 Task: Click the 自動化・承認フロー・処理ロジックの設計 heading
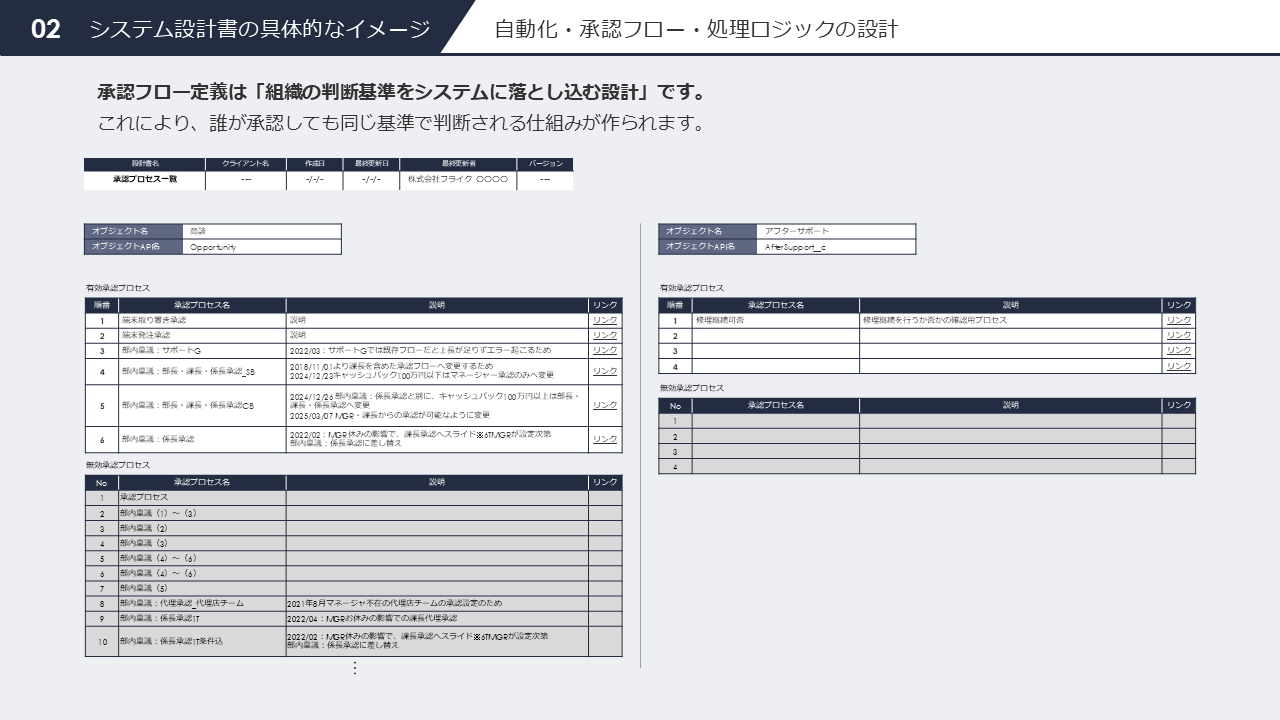[696, 29]
